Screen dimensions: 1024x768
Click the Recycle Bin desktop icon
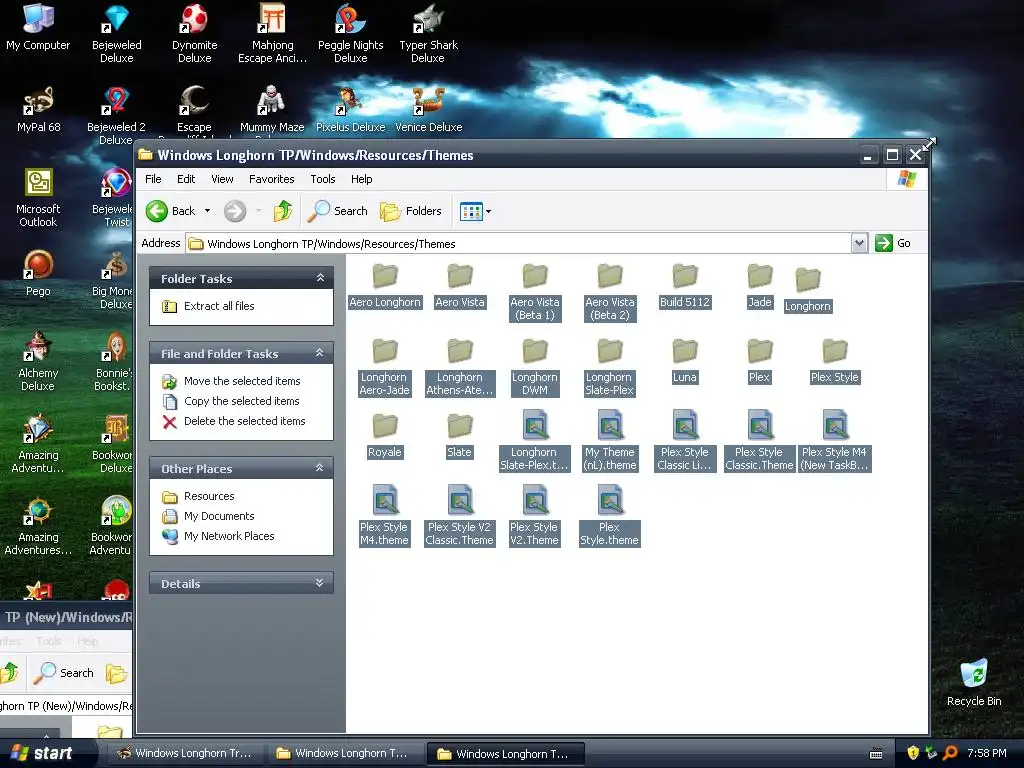tap(974, 682)
